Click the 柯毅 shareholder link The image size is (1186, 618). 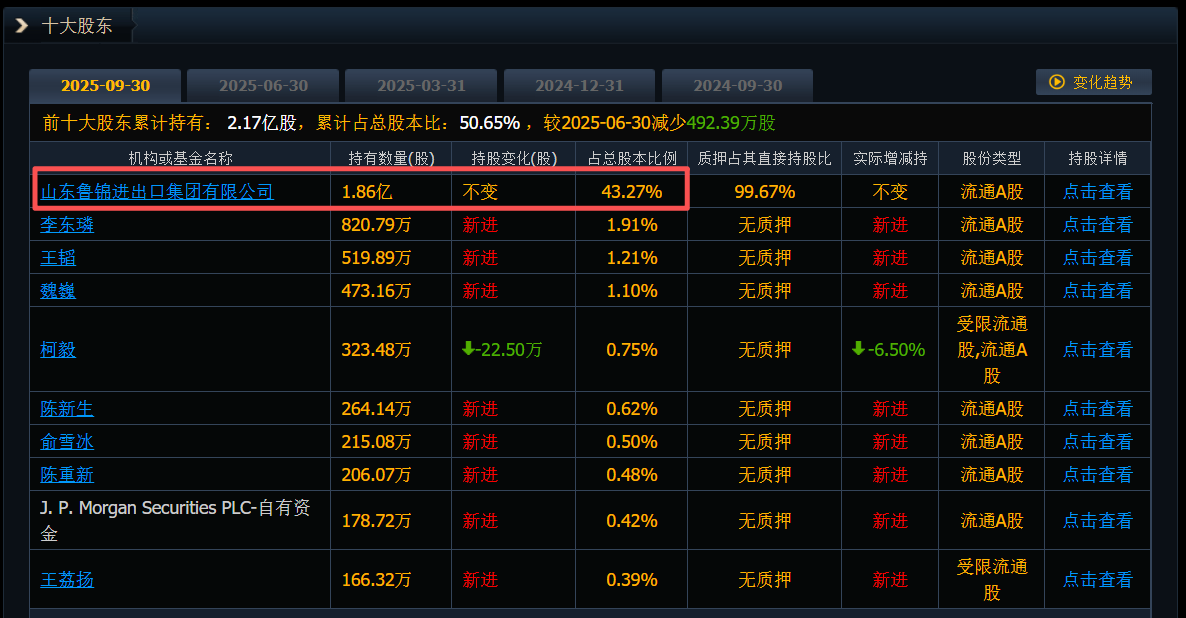click(x=58, y=350)
